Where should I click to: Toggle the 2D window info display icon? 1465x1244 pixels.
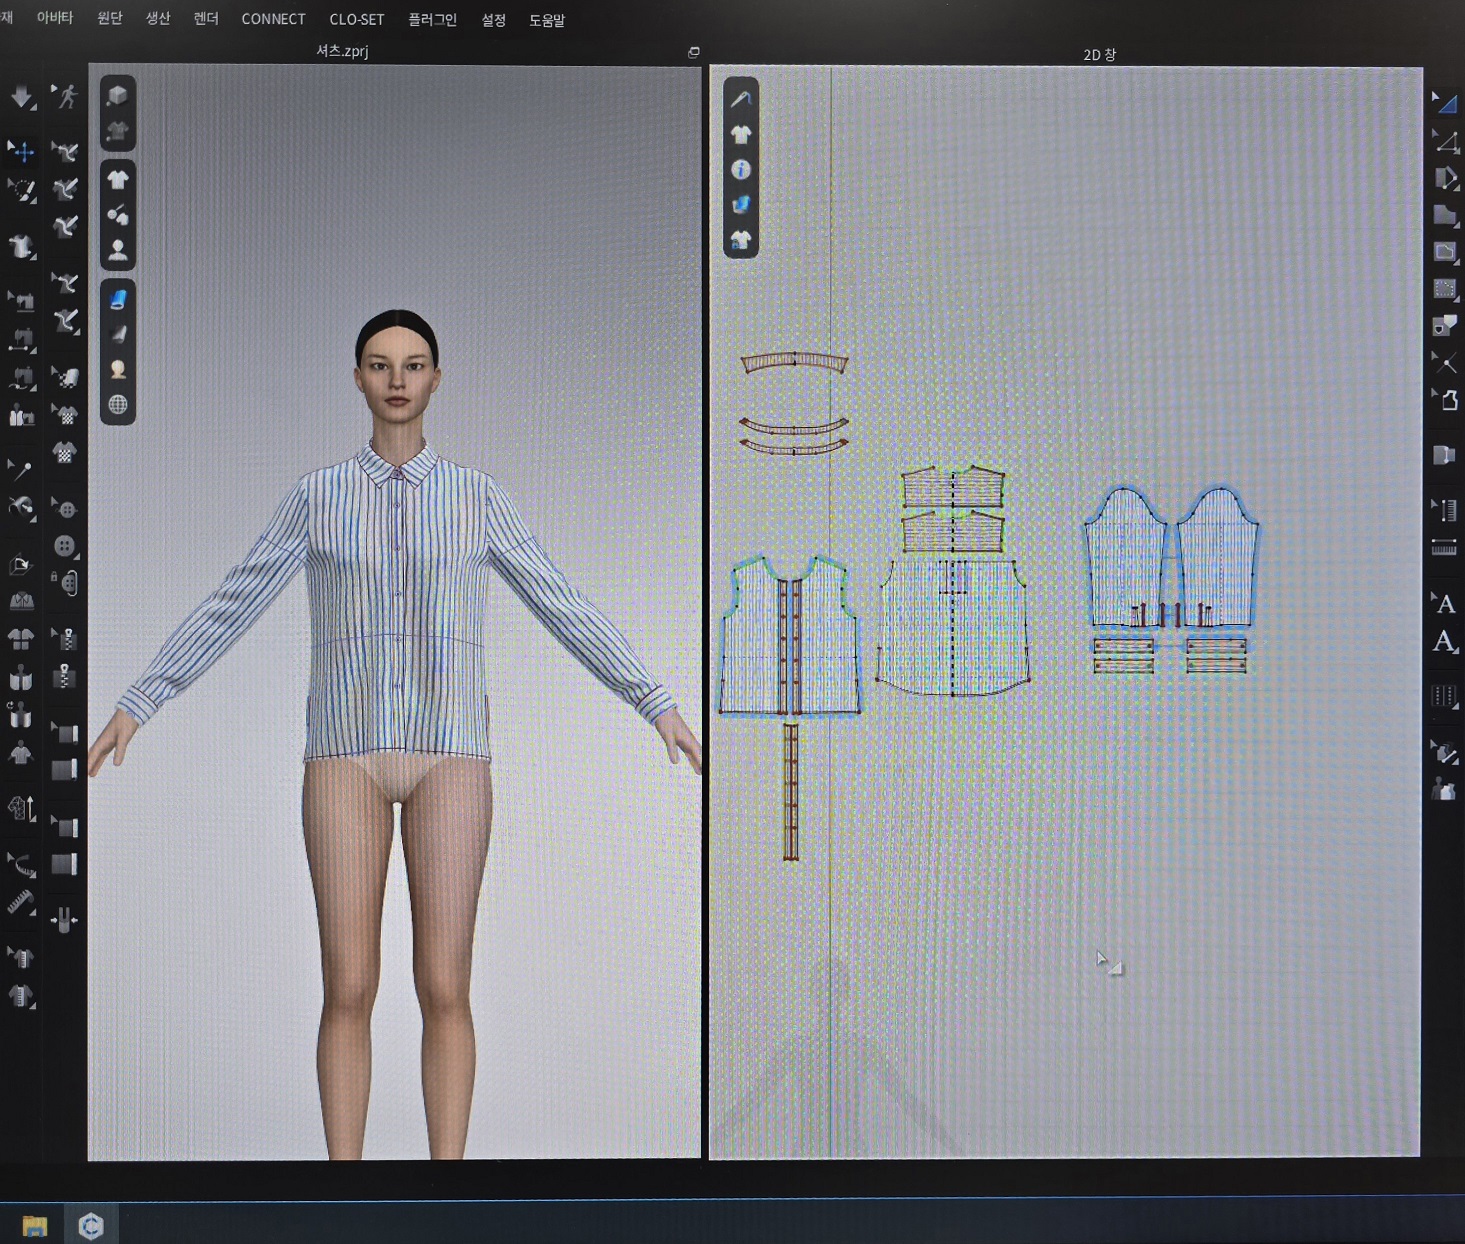tap(741, 170)
